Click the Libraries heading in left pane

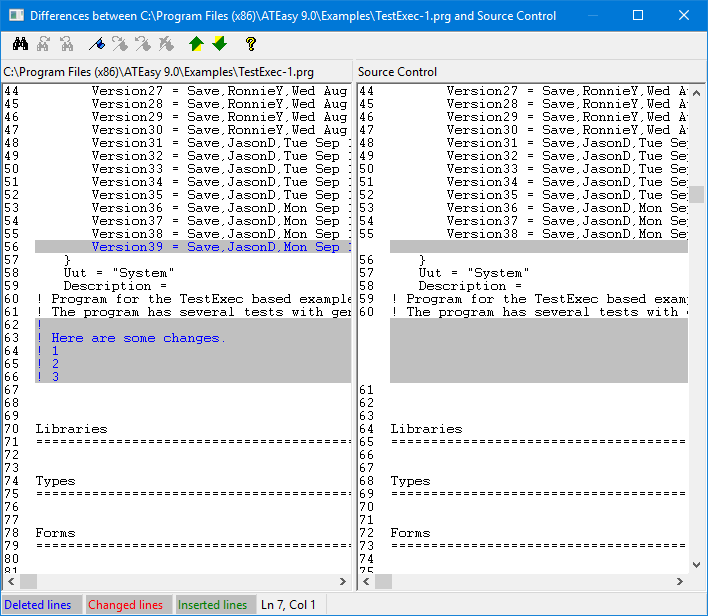(x=71, y=429)
